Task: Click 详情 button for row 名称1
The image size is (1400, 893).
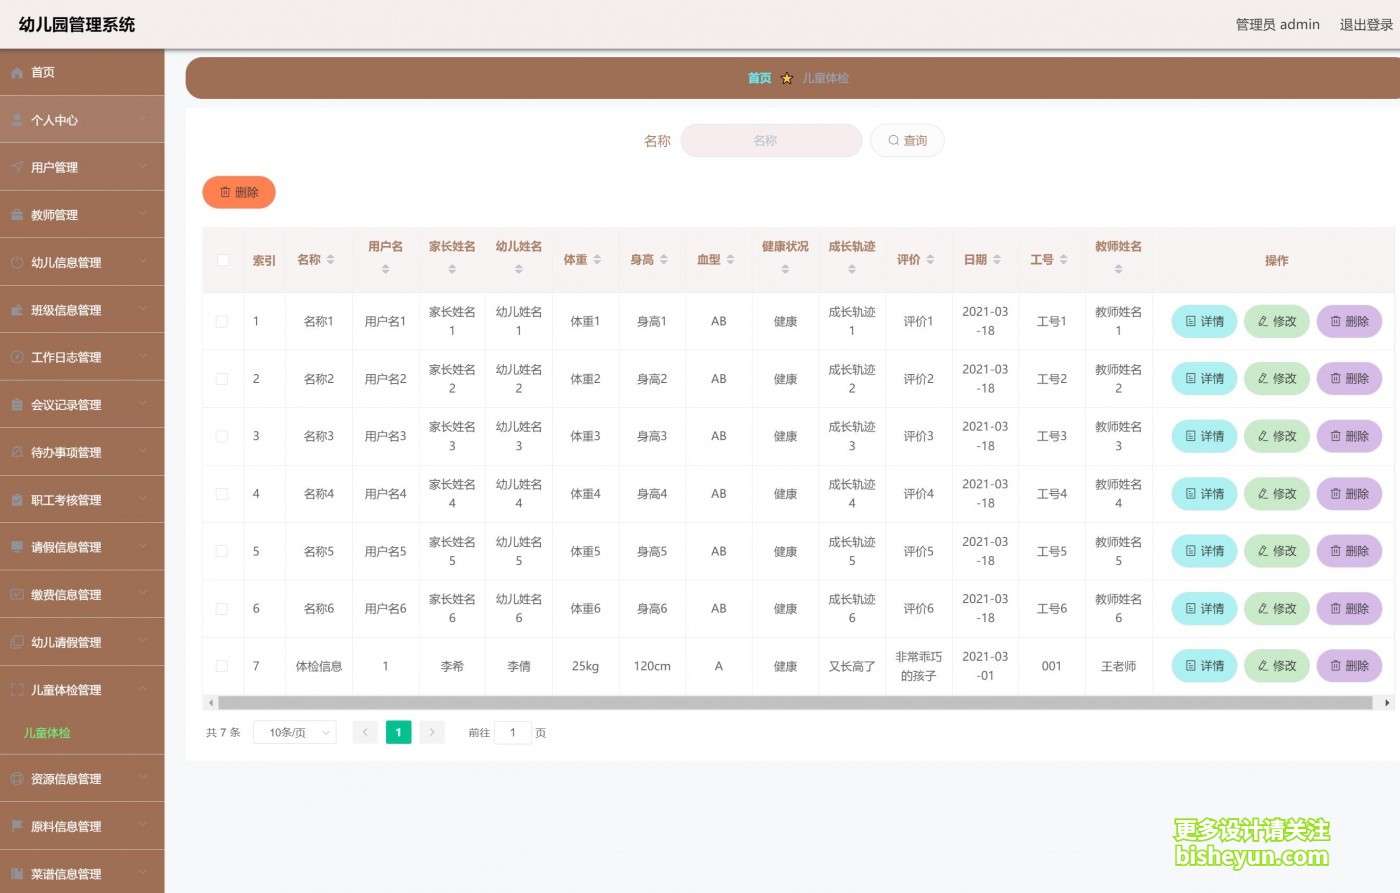Action: [x=1204, y=322]
